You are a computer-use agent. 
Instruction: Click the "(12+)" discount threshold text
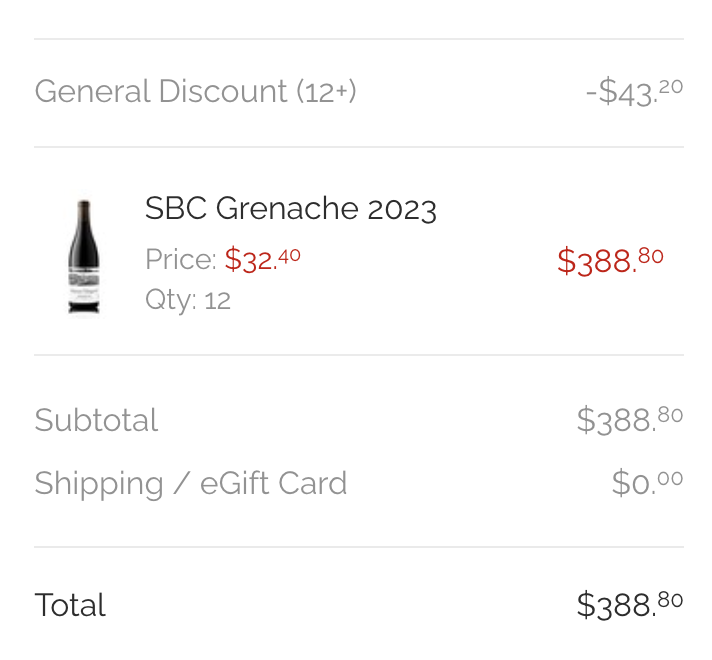[326, 91]
